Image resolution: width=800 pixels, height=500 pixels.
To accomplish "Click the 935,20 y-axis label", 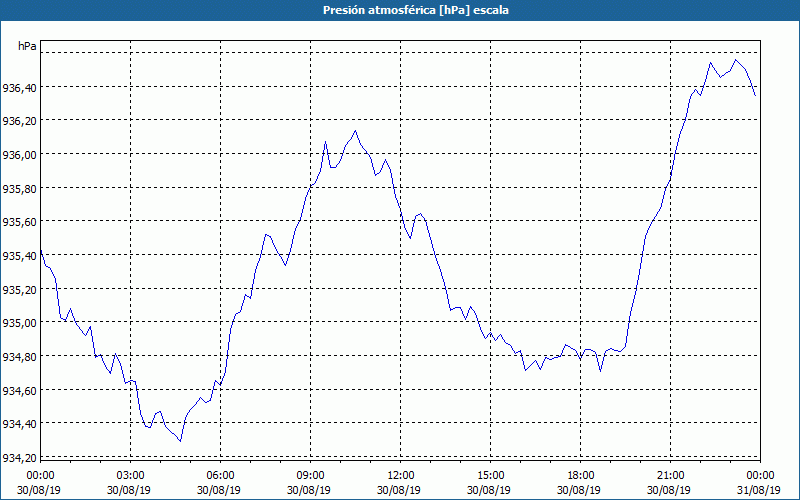I will [x=19, y=290].
